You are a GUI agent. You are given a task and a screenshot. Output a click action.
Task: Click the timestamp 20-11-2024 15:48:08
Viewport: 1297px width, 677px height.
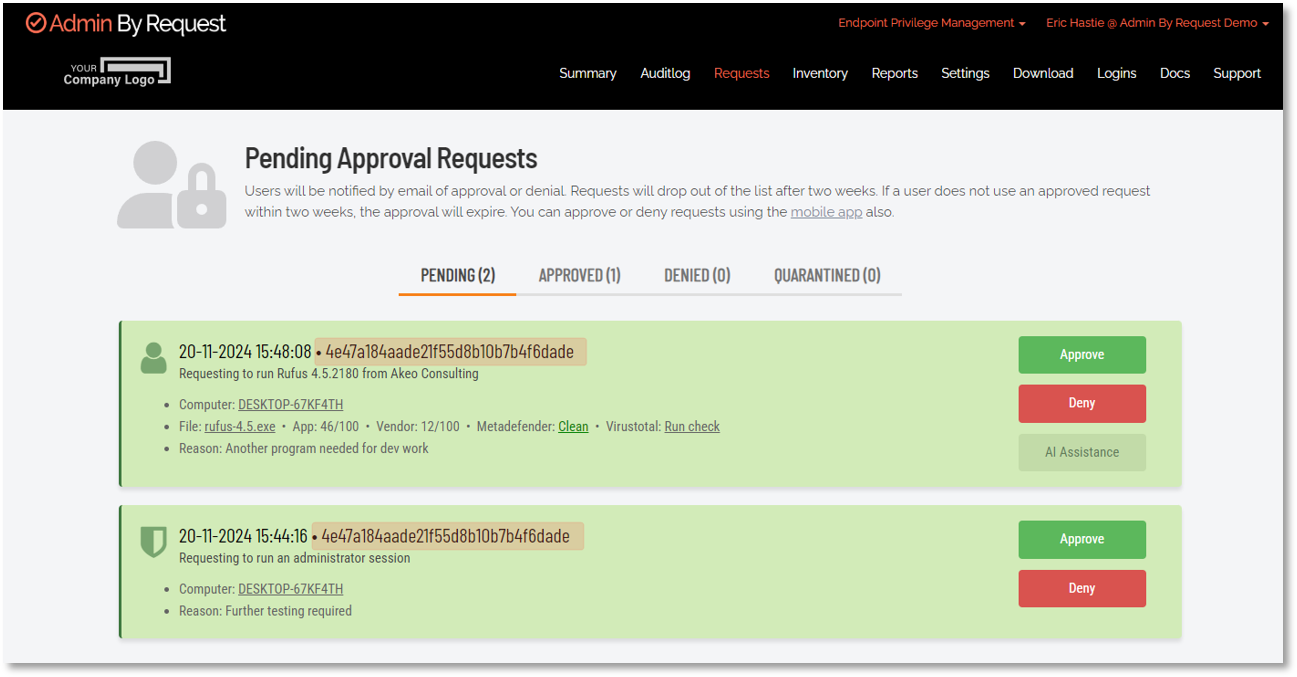tap(245, 352)
